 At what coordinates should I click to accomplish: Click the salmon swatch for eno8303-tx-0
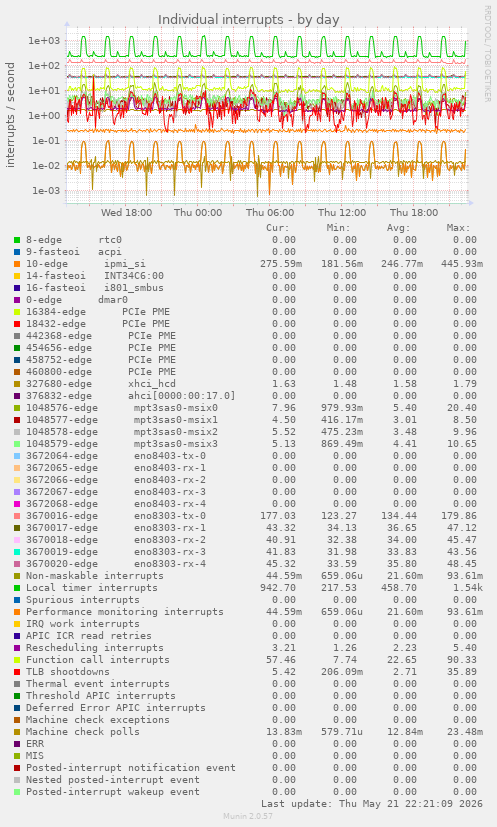pos(17,516)
